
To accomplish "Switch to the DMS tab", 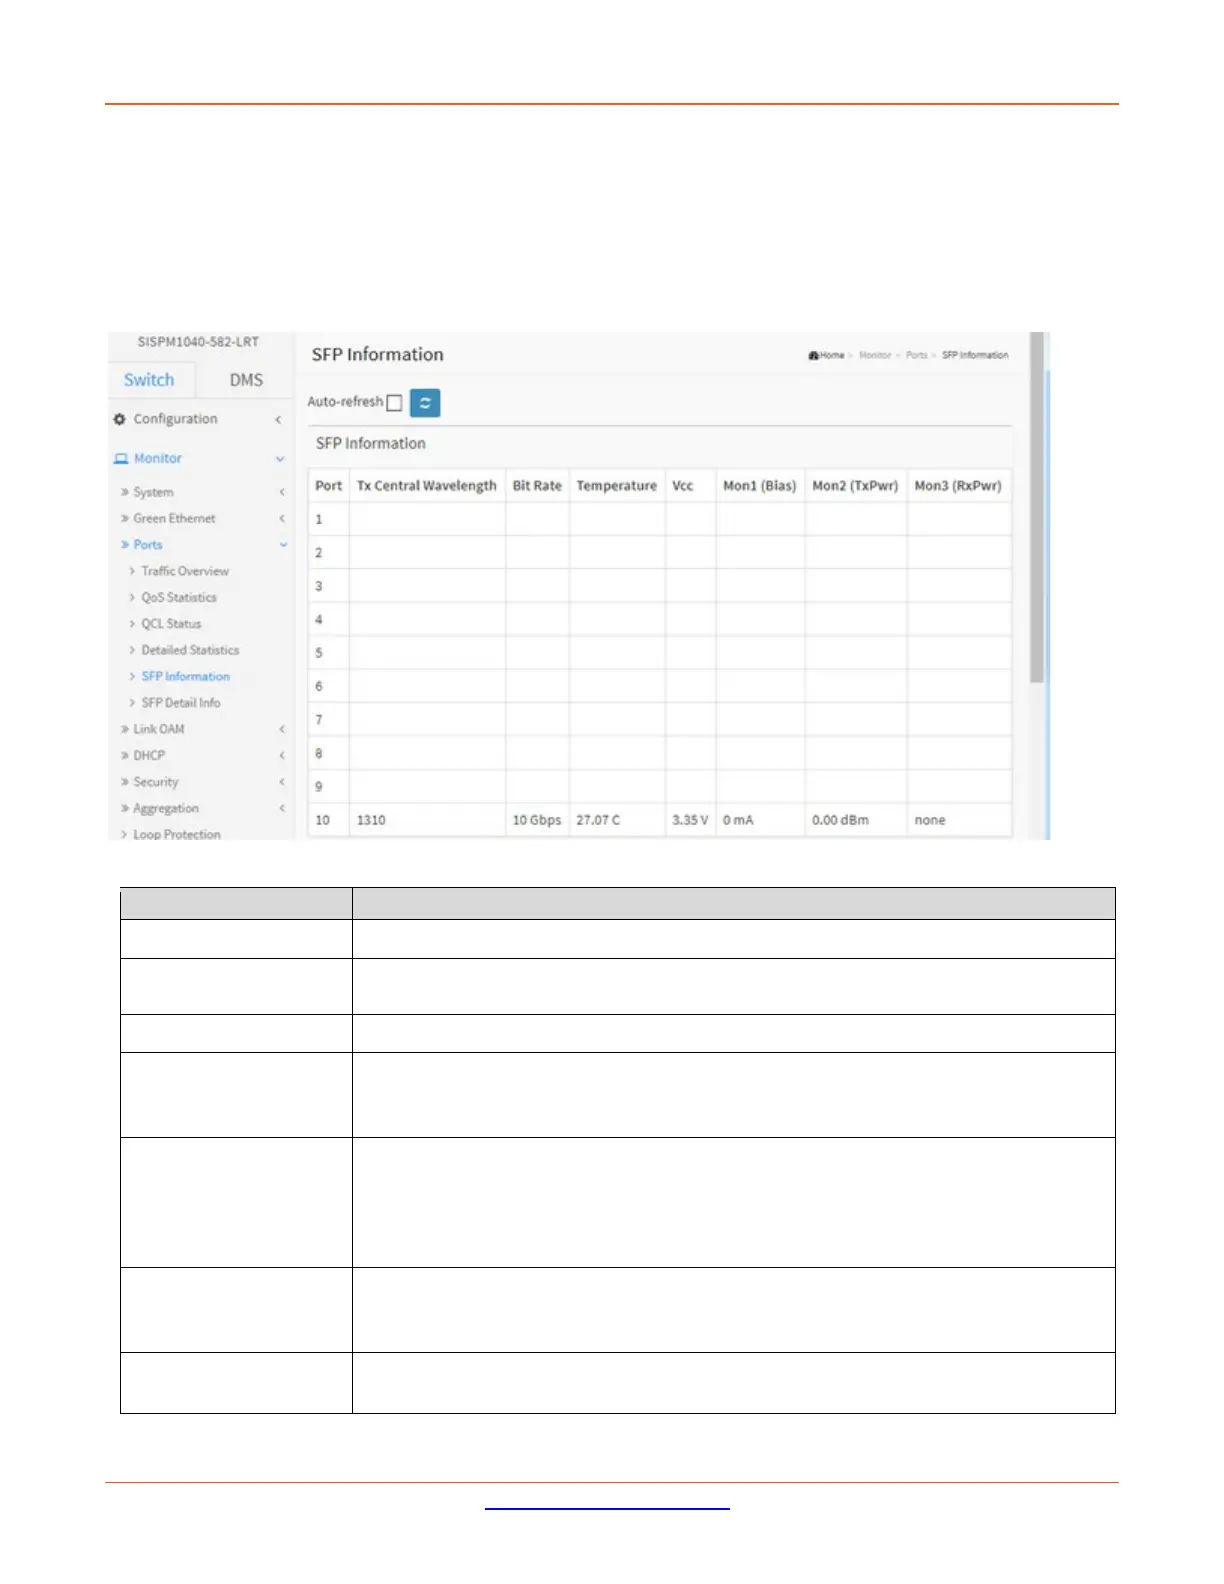I will pyautogui.click(x=246, y=380).
